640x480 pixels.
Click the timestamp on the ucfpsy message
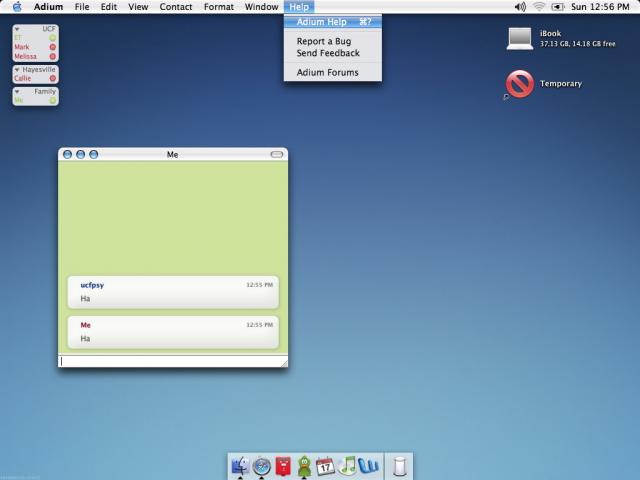click(x=260, y=285)
